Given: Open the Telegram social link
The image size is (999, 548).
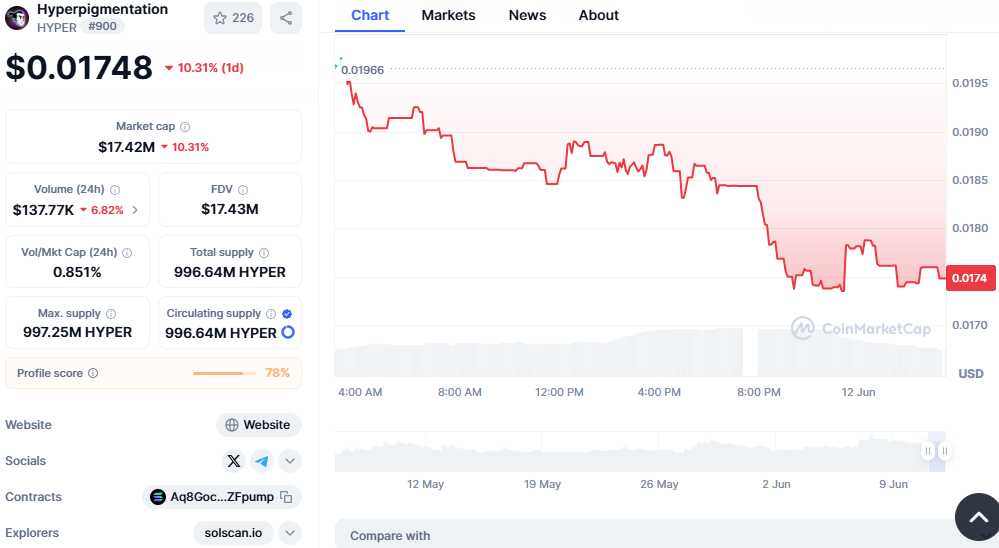Looking at the screenshot, I should (261, 461).
